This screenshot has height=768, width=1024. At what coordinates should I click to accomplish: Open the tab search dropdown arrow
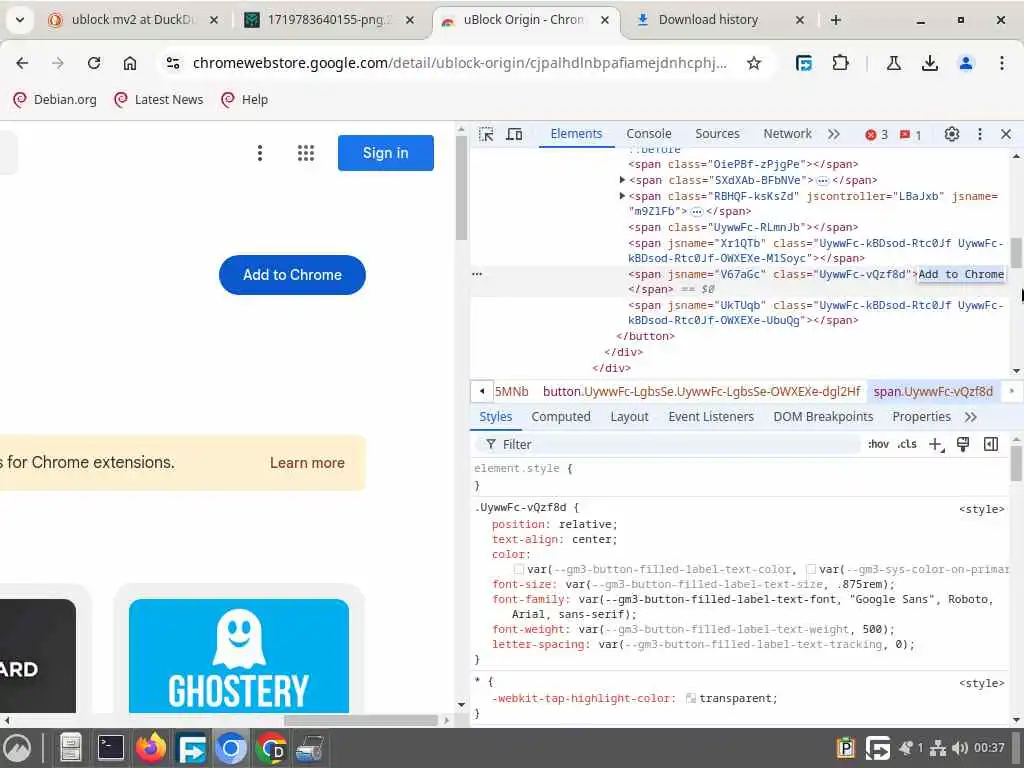20,20
